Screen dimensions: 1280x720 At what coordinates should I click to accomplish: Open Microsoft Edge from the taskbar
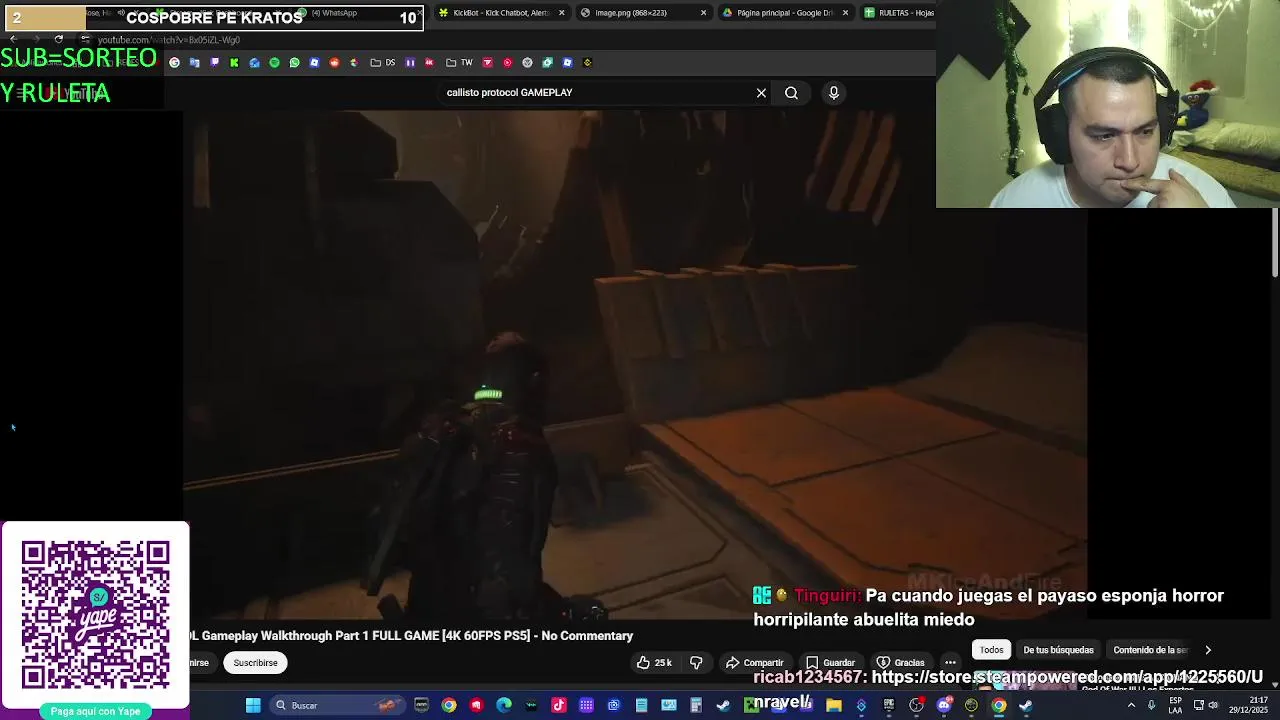[x=502, y=705]
